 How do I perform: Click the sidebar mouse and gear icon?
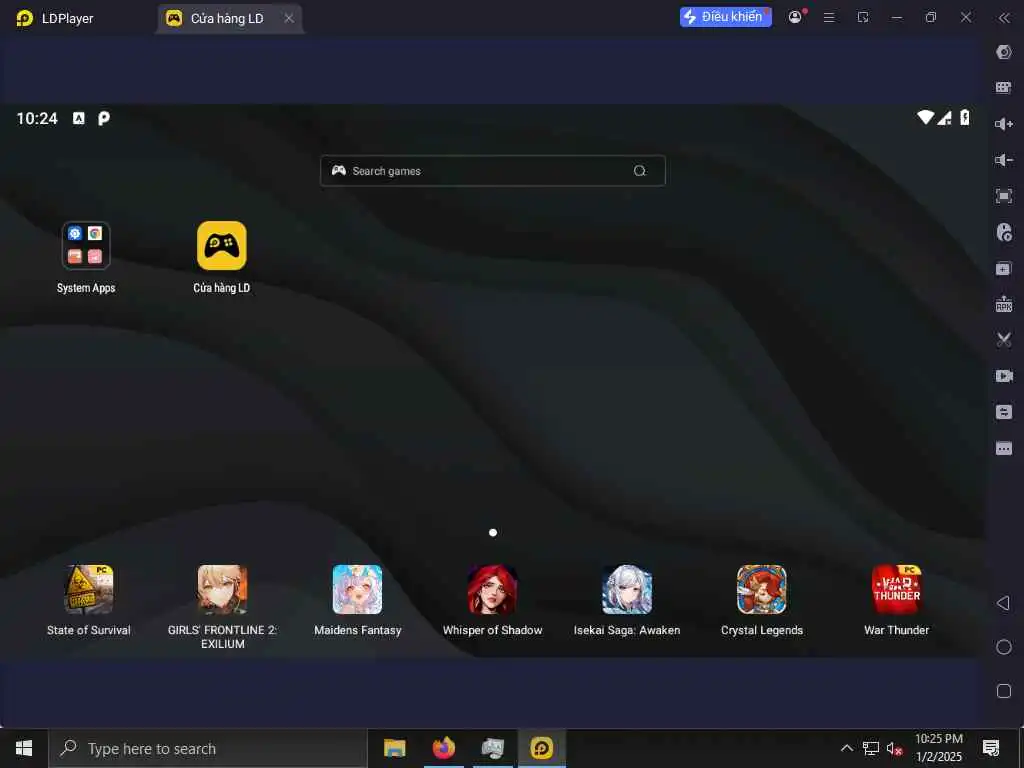pos(1004,232)
